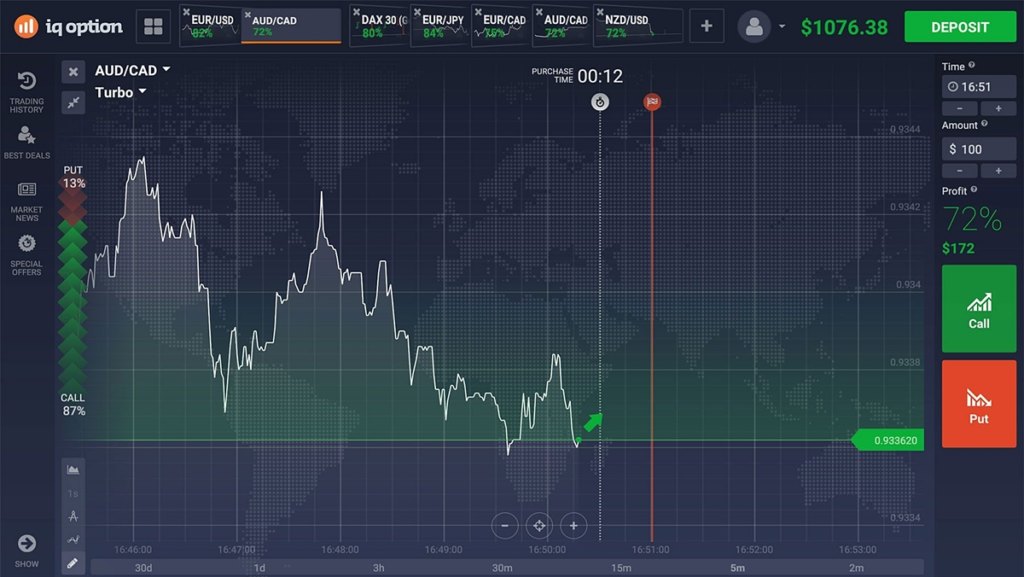Screen dimensions: 1024x577
Task: Increase trade amount with plus
Action: pos(998,171)
